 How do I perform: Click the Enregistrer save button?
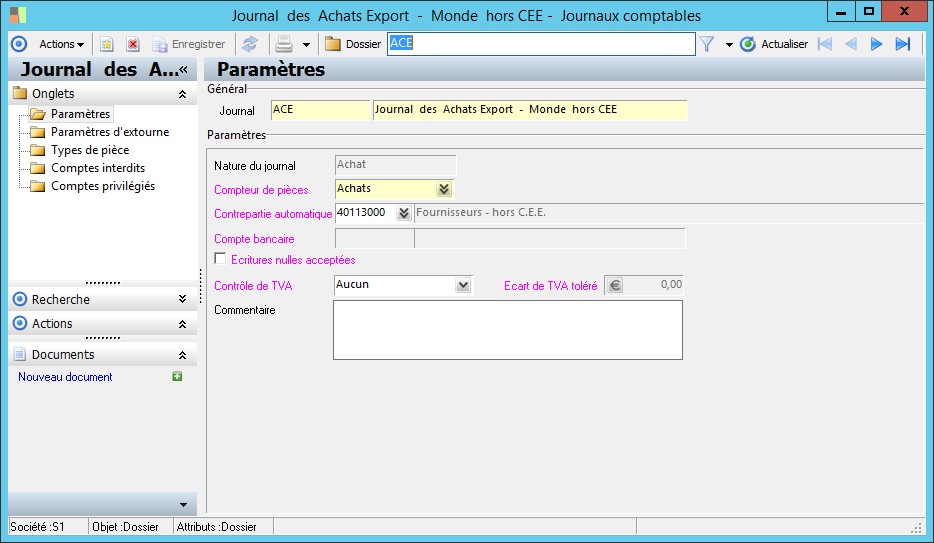point(189,44)
